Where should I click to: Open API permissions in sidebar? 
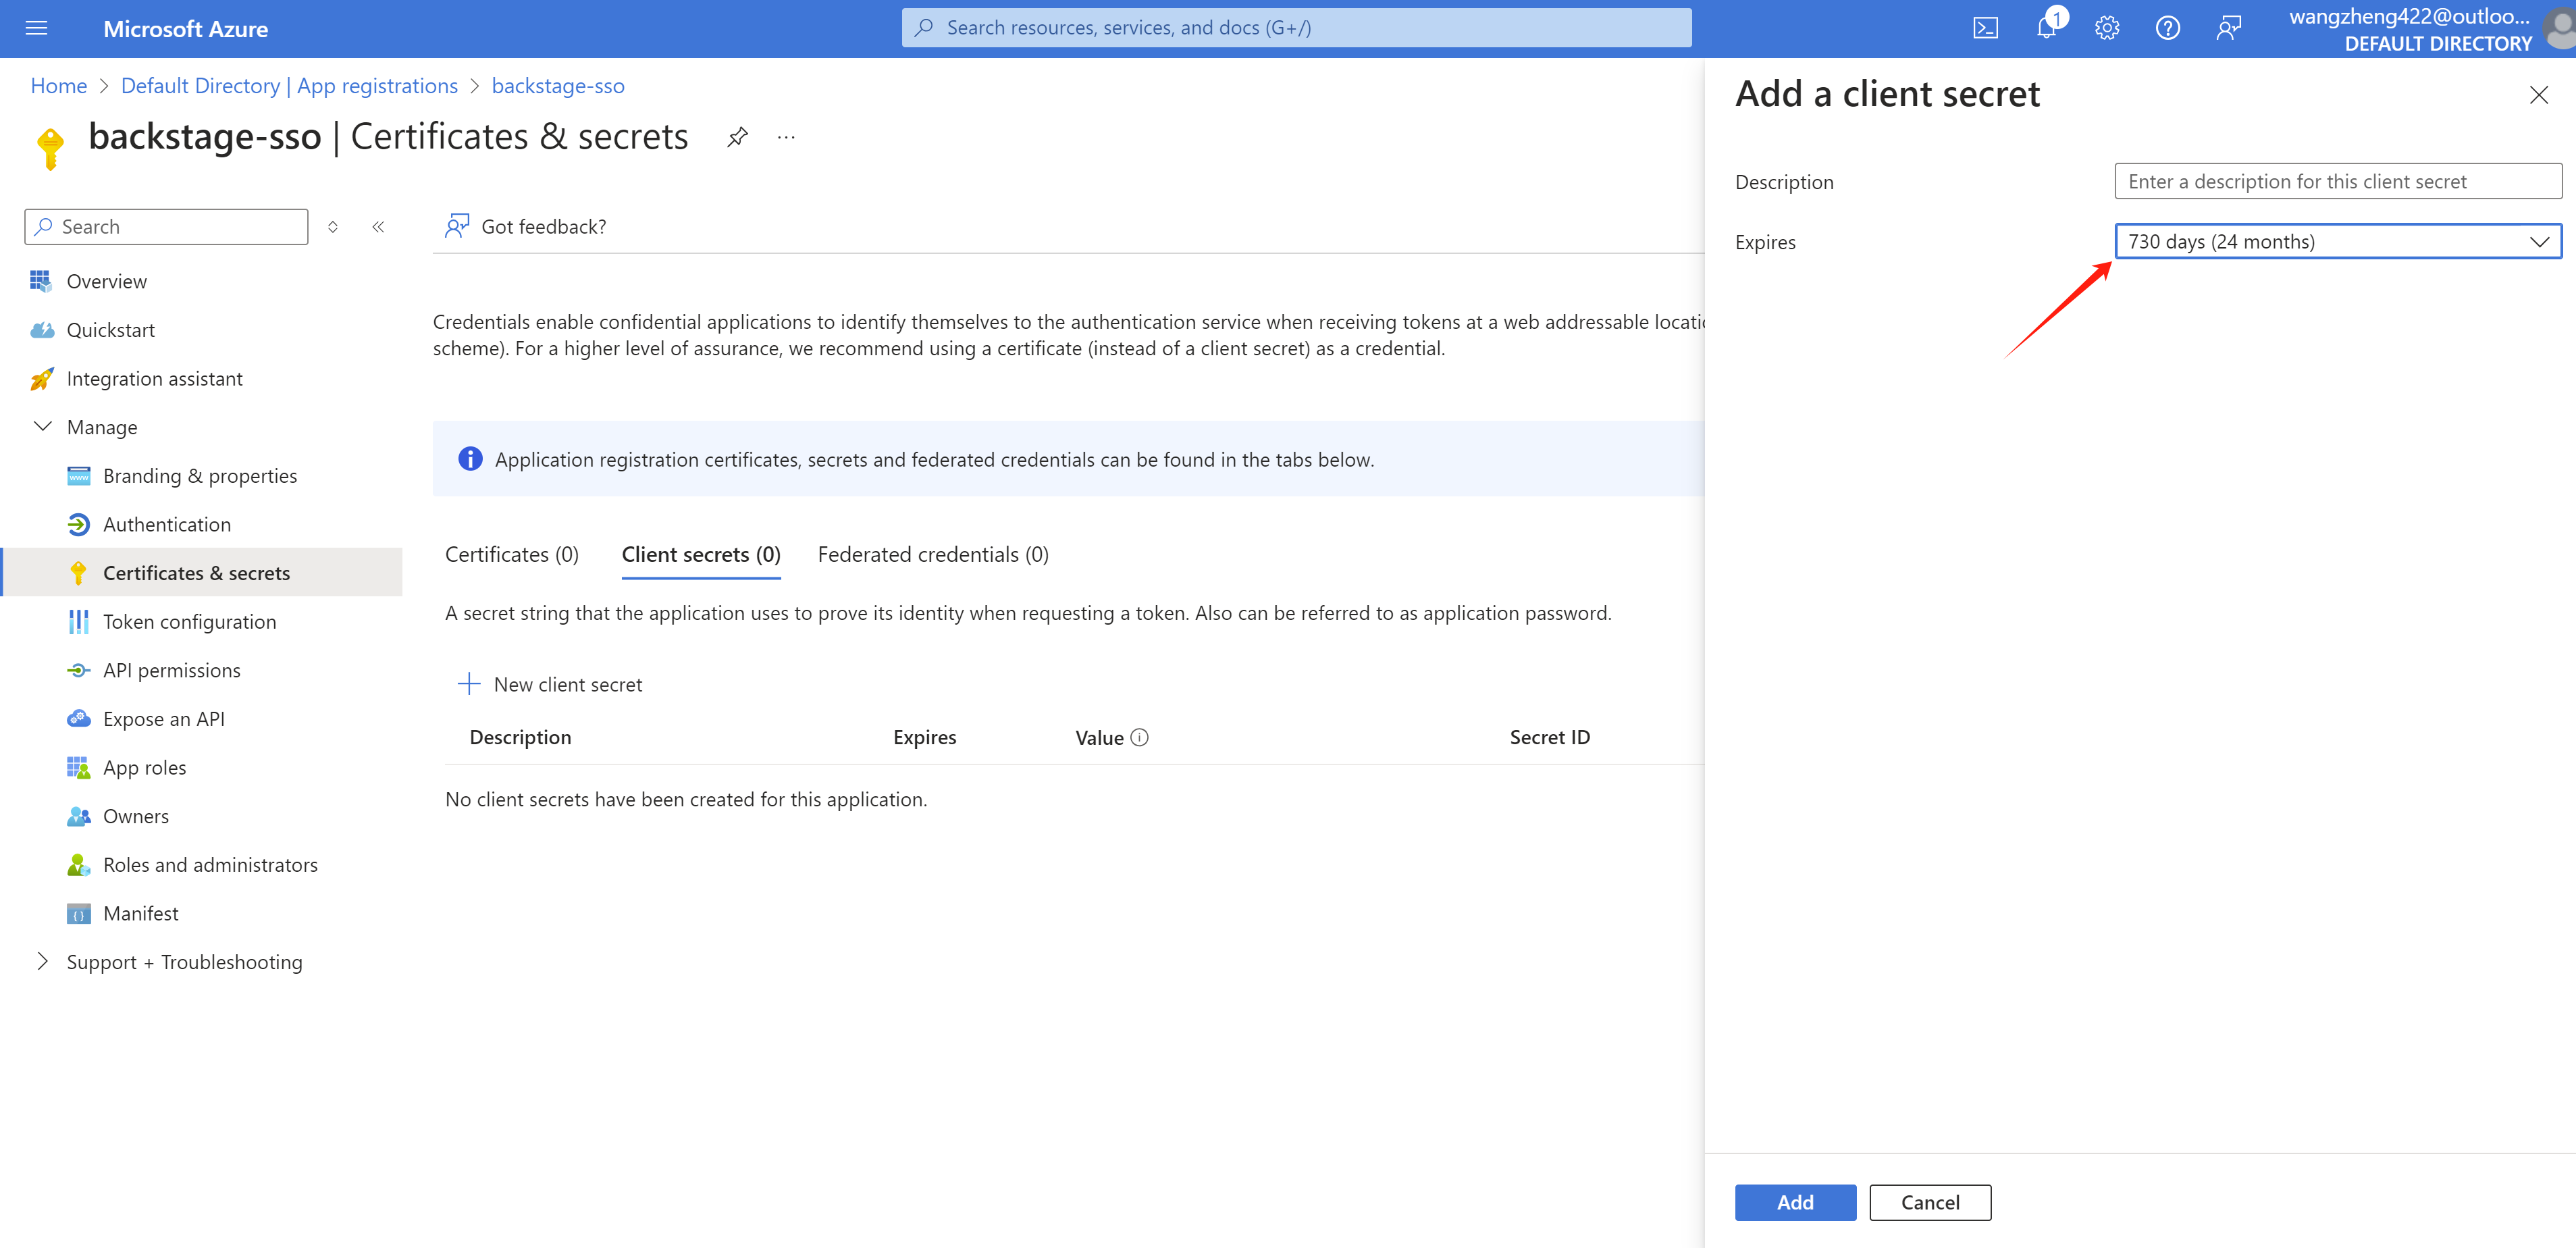pyautogui.click(x=171, y=670)
